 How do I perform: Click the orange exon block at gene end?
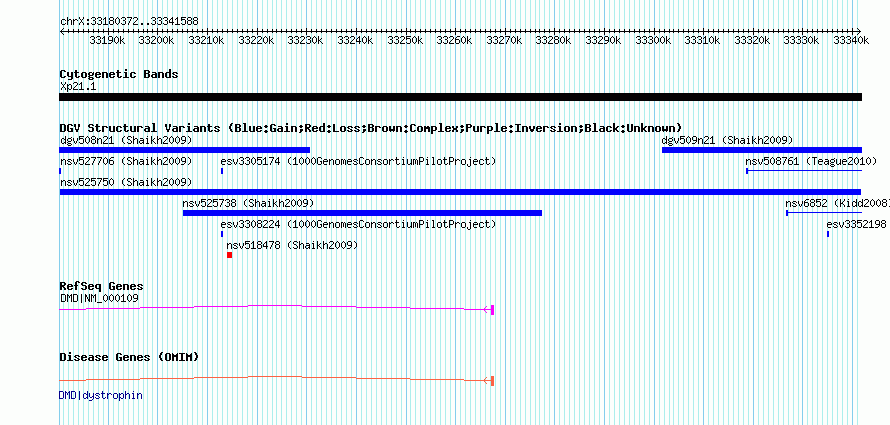(493, 381)
